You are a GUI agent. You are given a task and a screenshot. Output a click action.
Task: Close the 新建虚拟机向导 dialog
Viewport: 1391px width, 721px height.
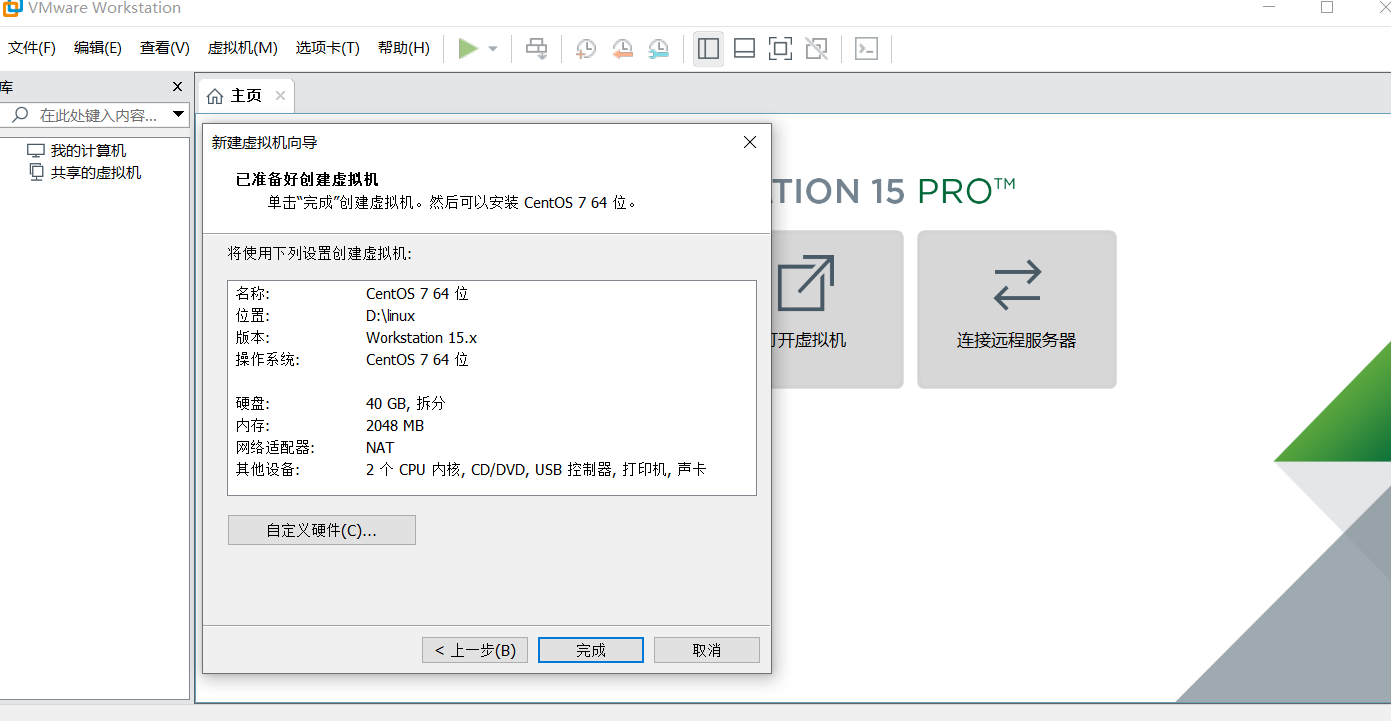(750, 142)
